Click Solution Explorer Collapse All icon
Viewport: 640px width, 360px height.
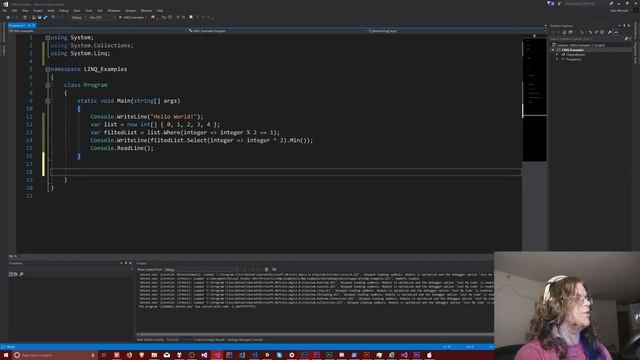pos(596,32)
